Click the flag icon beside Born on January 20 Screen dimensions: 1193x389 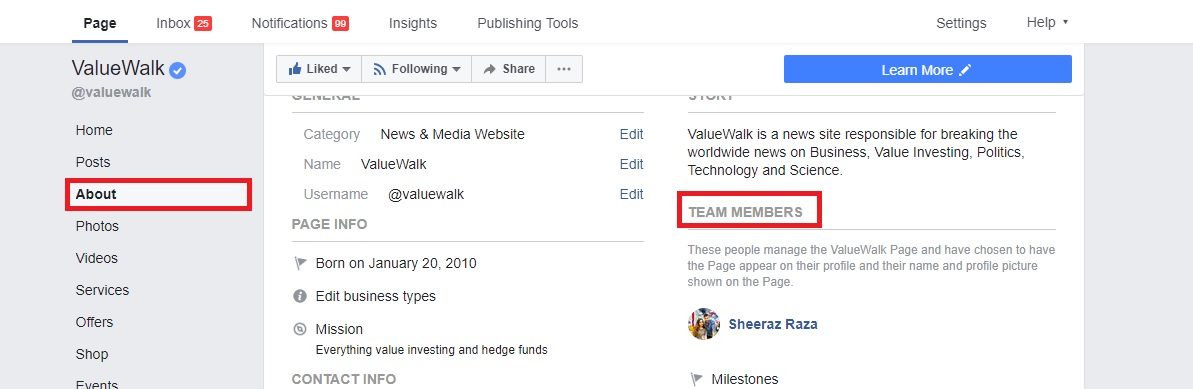[x=300, y=263]
